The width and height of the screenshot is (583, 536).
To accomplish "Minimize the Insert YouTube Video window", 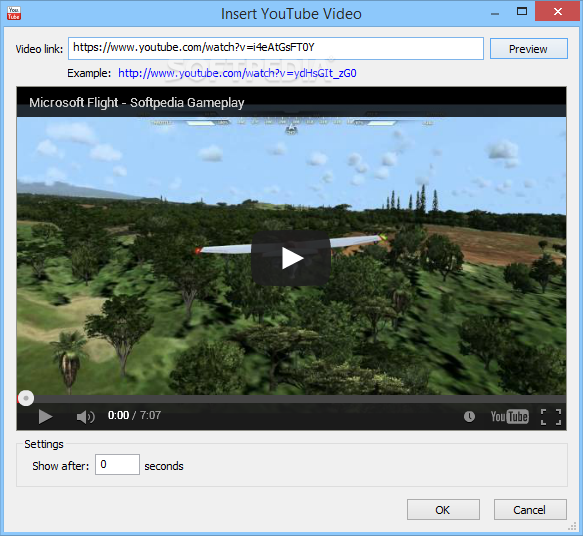I will [x=495, y=13].
